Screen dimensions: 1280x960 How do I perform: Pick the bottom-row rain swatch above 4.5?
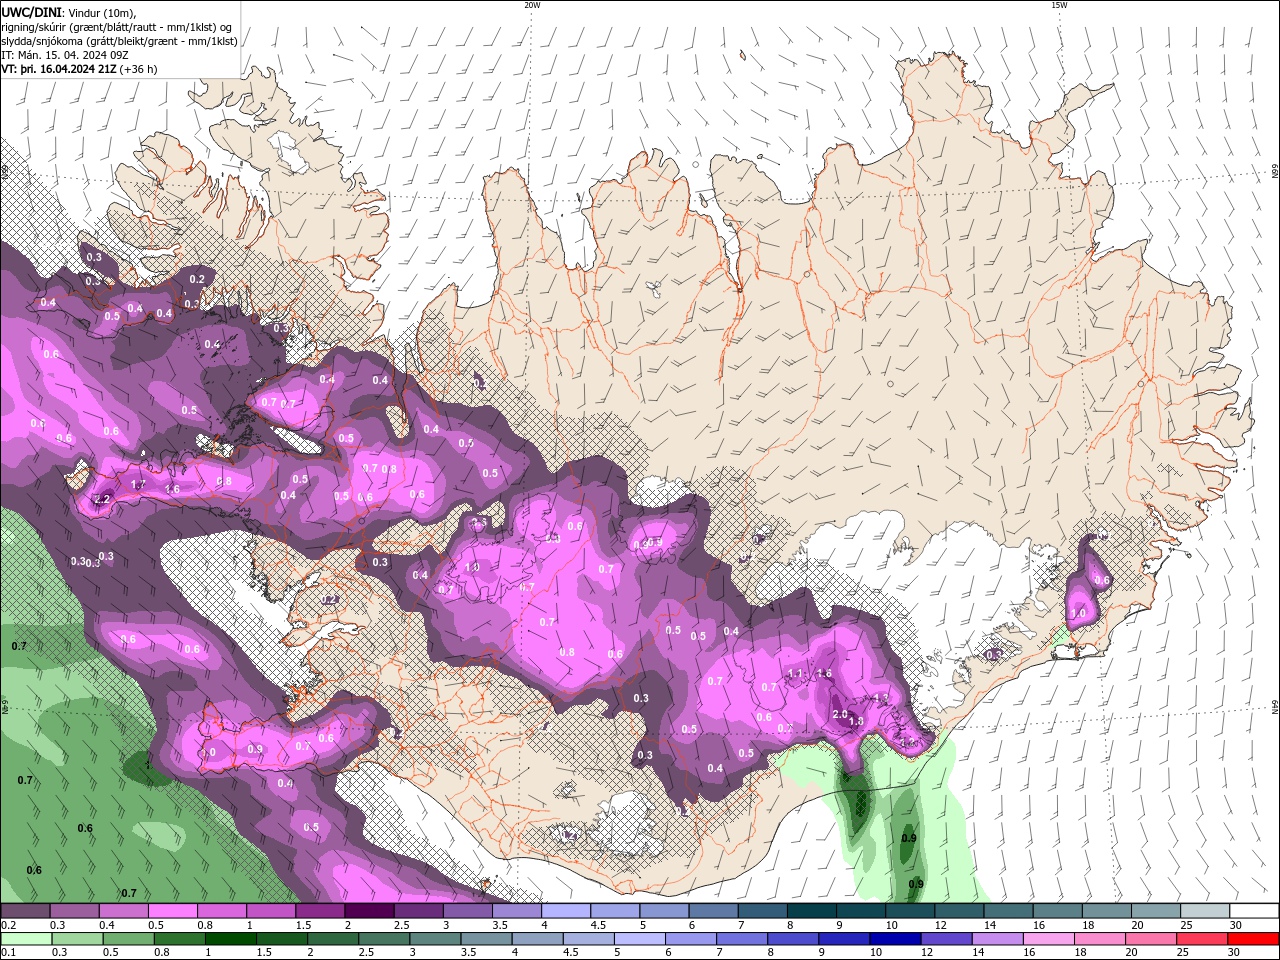pyautogui.click(x=589, y=939)
